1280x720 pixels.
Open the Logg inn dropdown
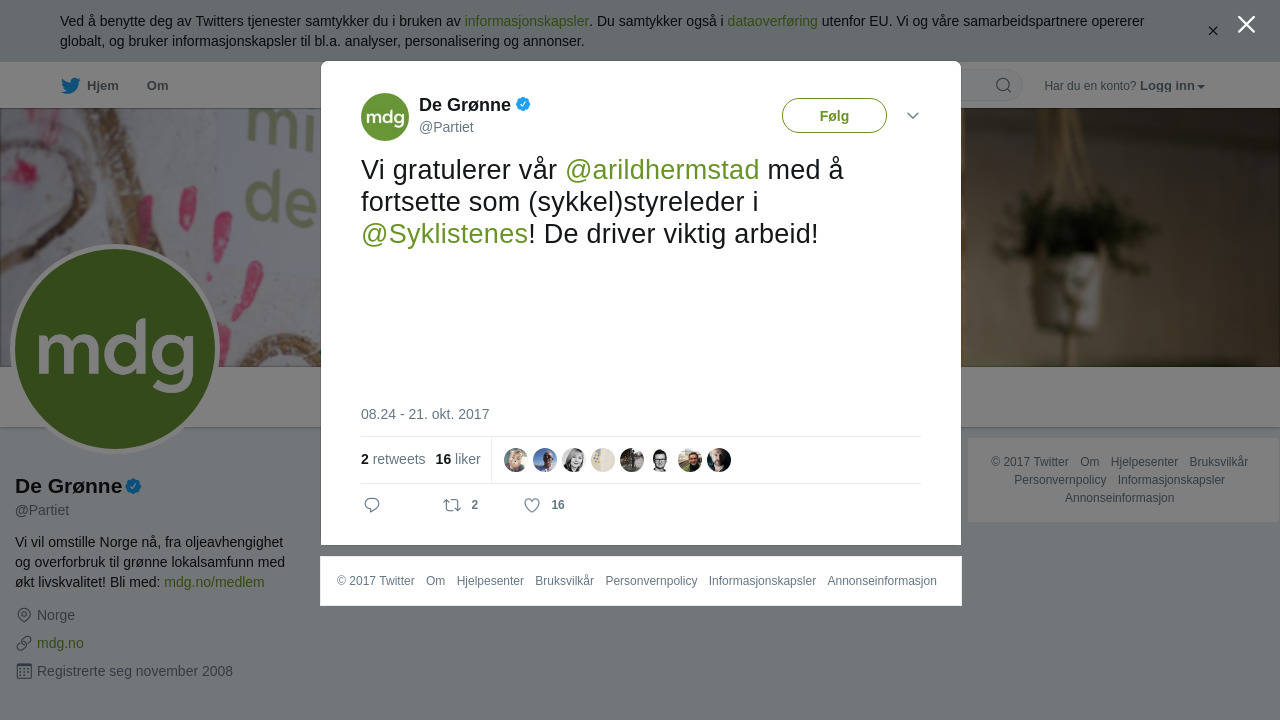[1172, 86]
